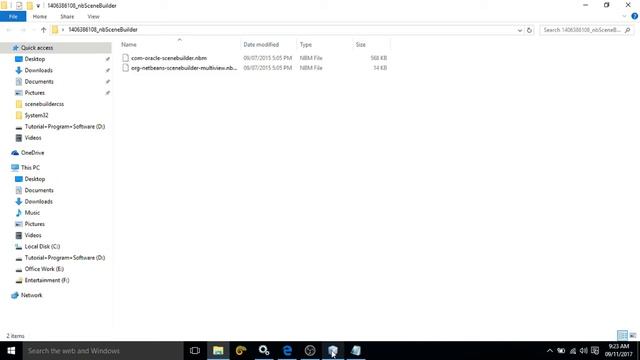This screenshot has height=360, width=640.
Task: Open Videos under Quick access
Action: (33, 138)
